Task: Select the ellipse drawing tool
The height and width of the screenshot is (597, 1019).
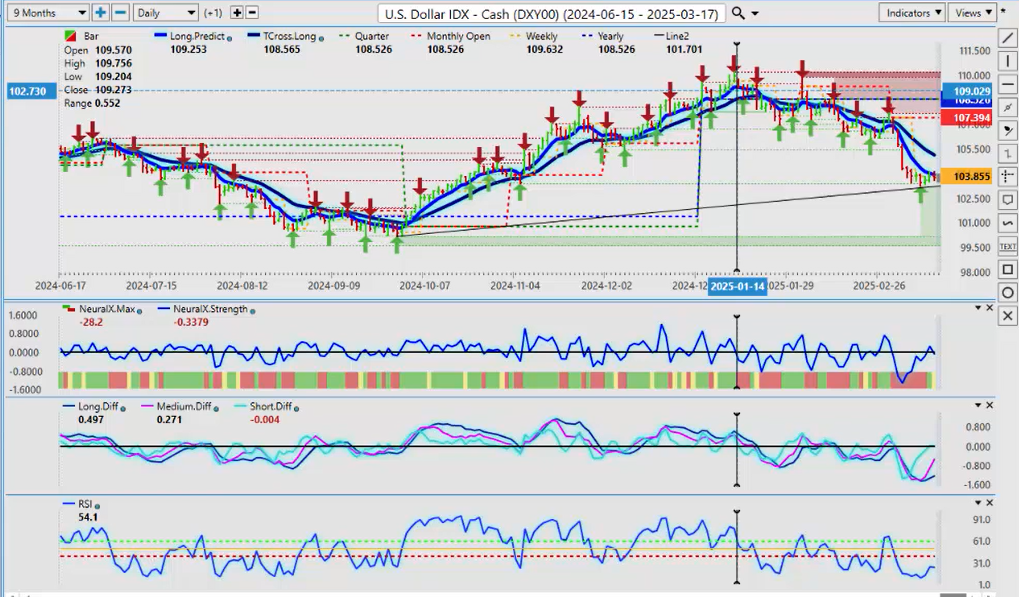Action: pos(1007,292)
